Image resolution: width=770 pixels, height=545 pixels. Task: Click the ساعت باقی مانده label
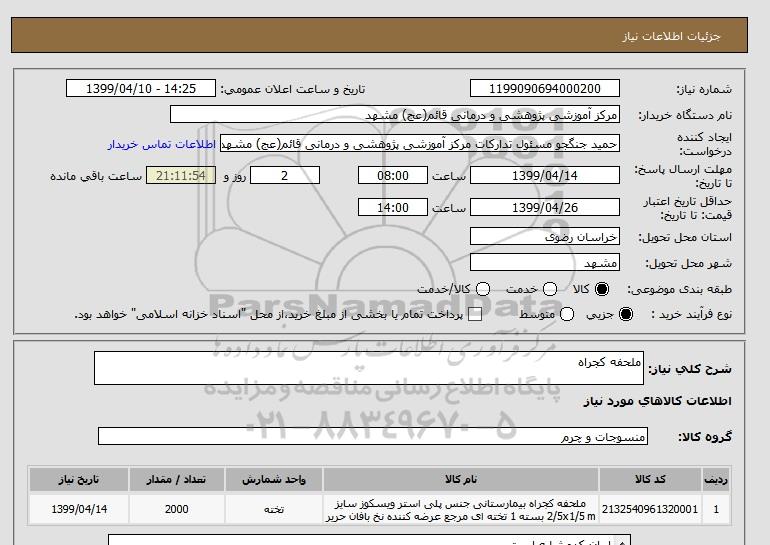(96, 176)
